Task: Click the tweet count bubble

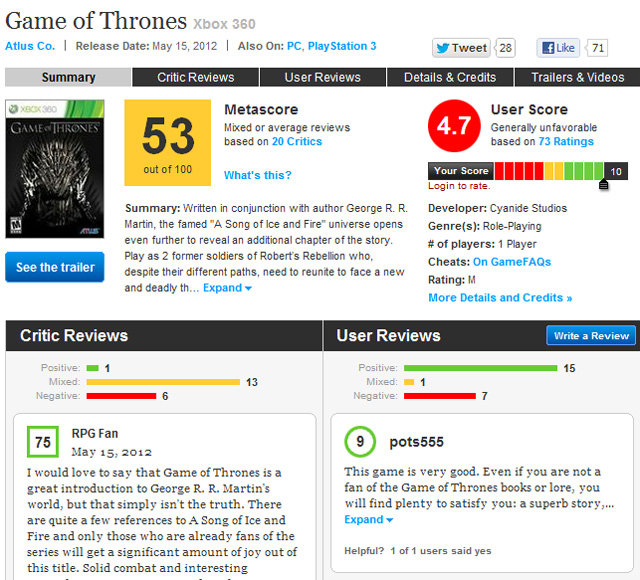Action: [x=506, y=48]
